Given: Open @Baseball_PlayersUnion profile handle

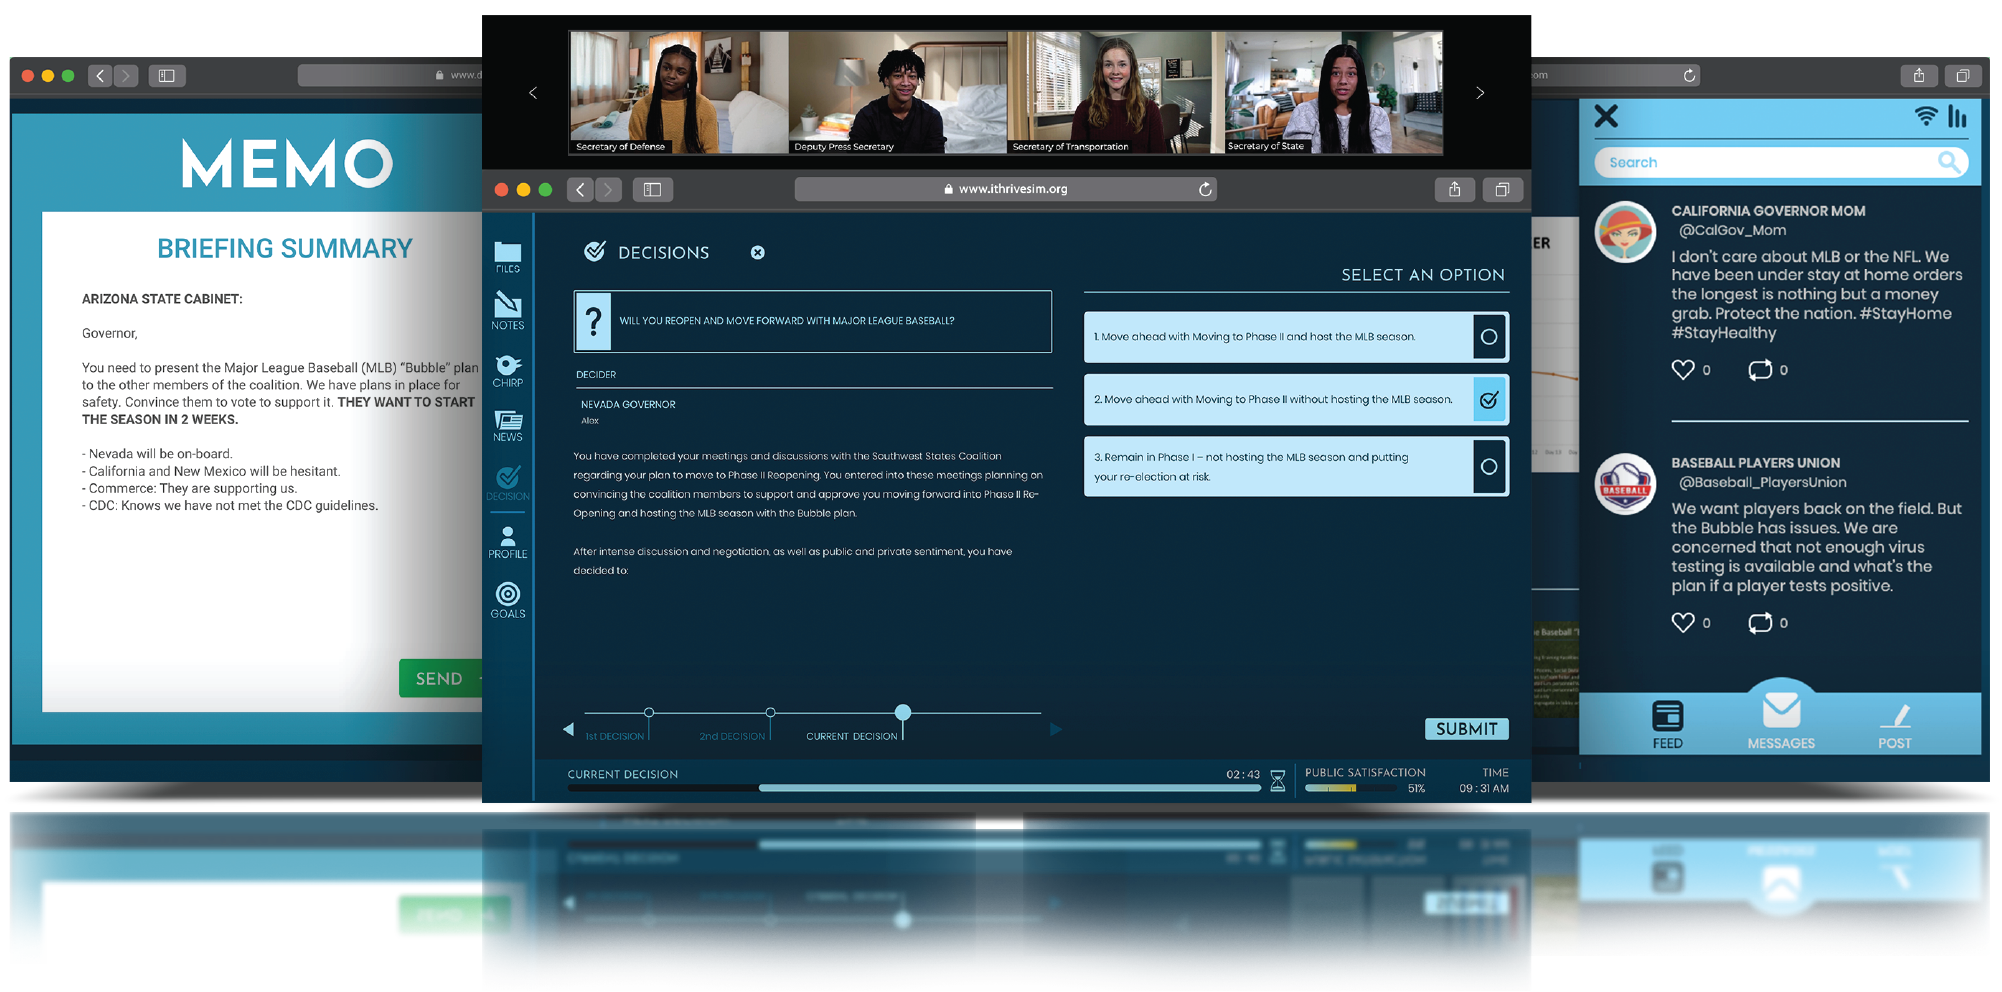Looking at the screenshot, I should point(1762,482).
